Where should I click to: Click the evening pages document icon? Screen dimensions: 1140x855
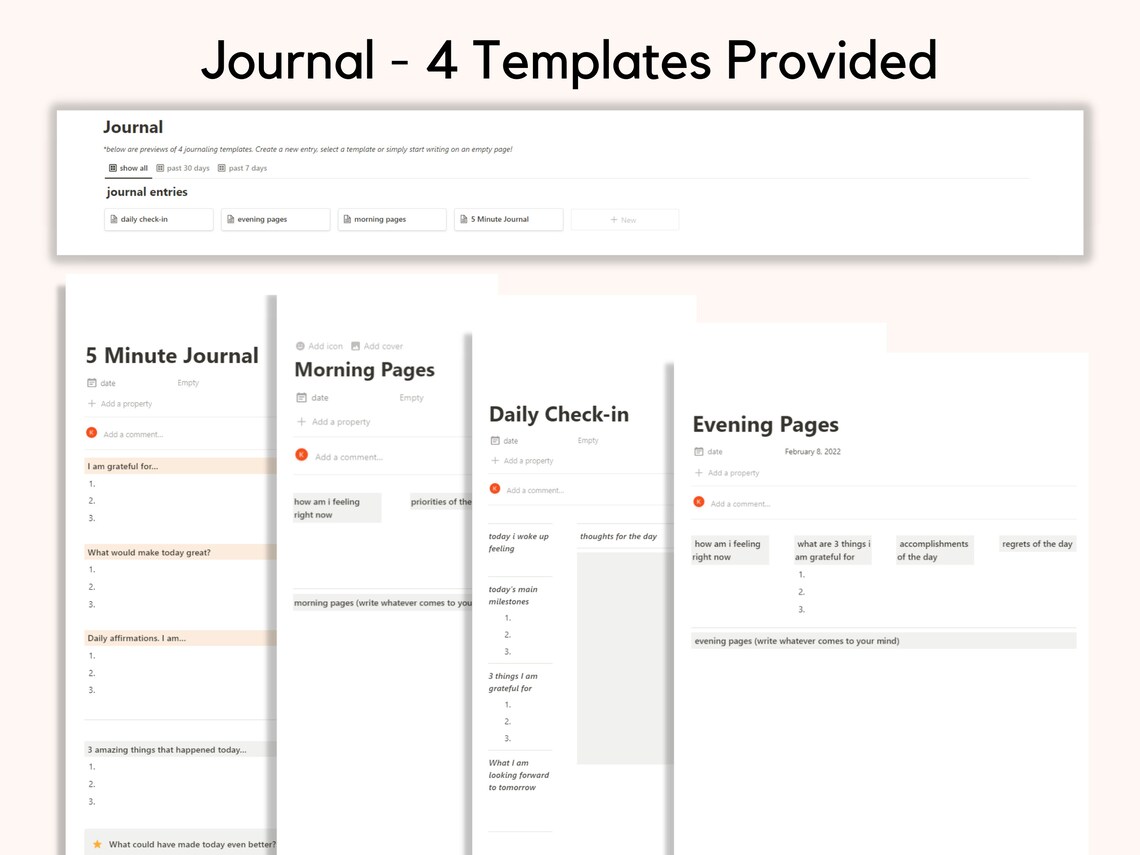232,219
